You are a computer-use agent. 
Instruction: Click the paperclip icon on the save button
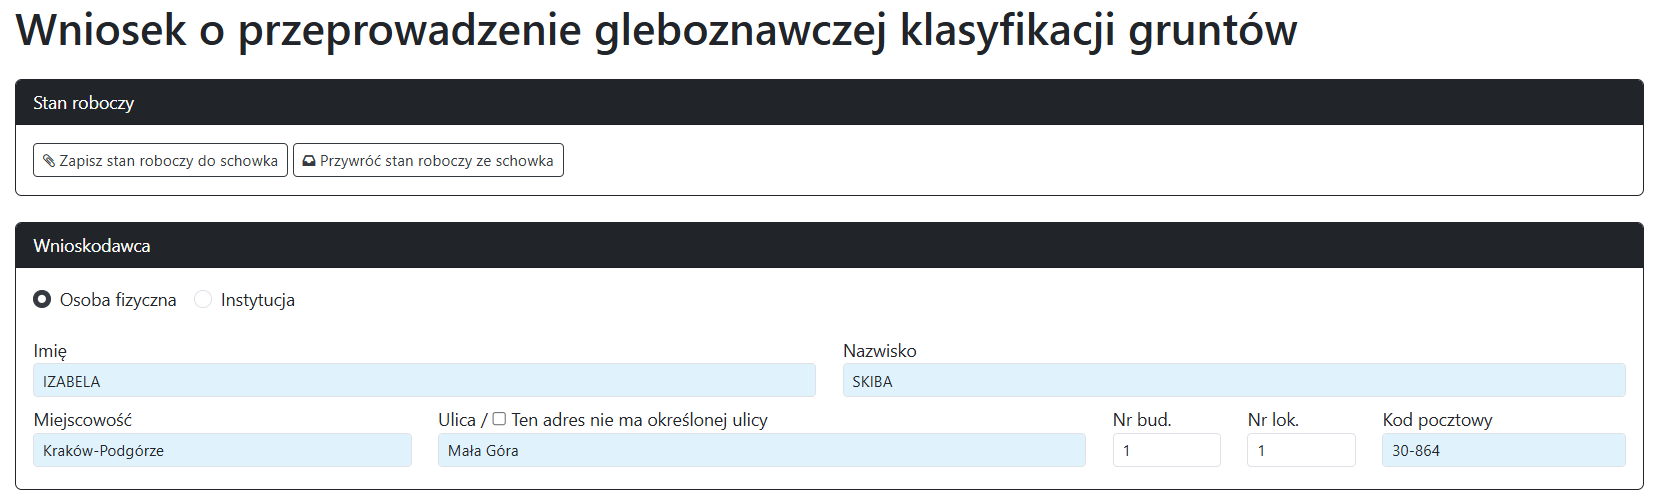click(x=49, y=161)
